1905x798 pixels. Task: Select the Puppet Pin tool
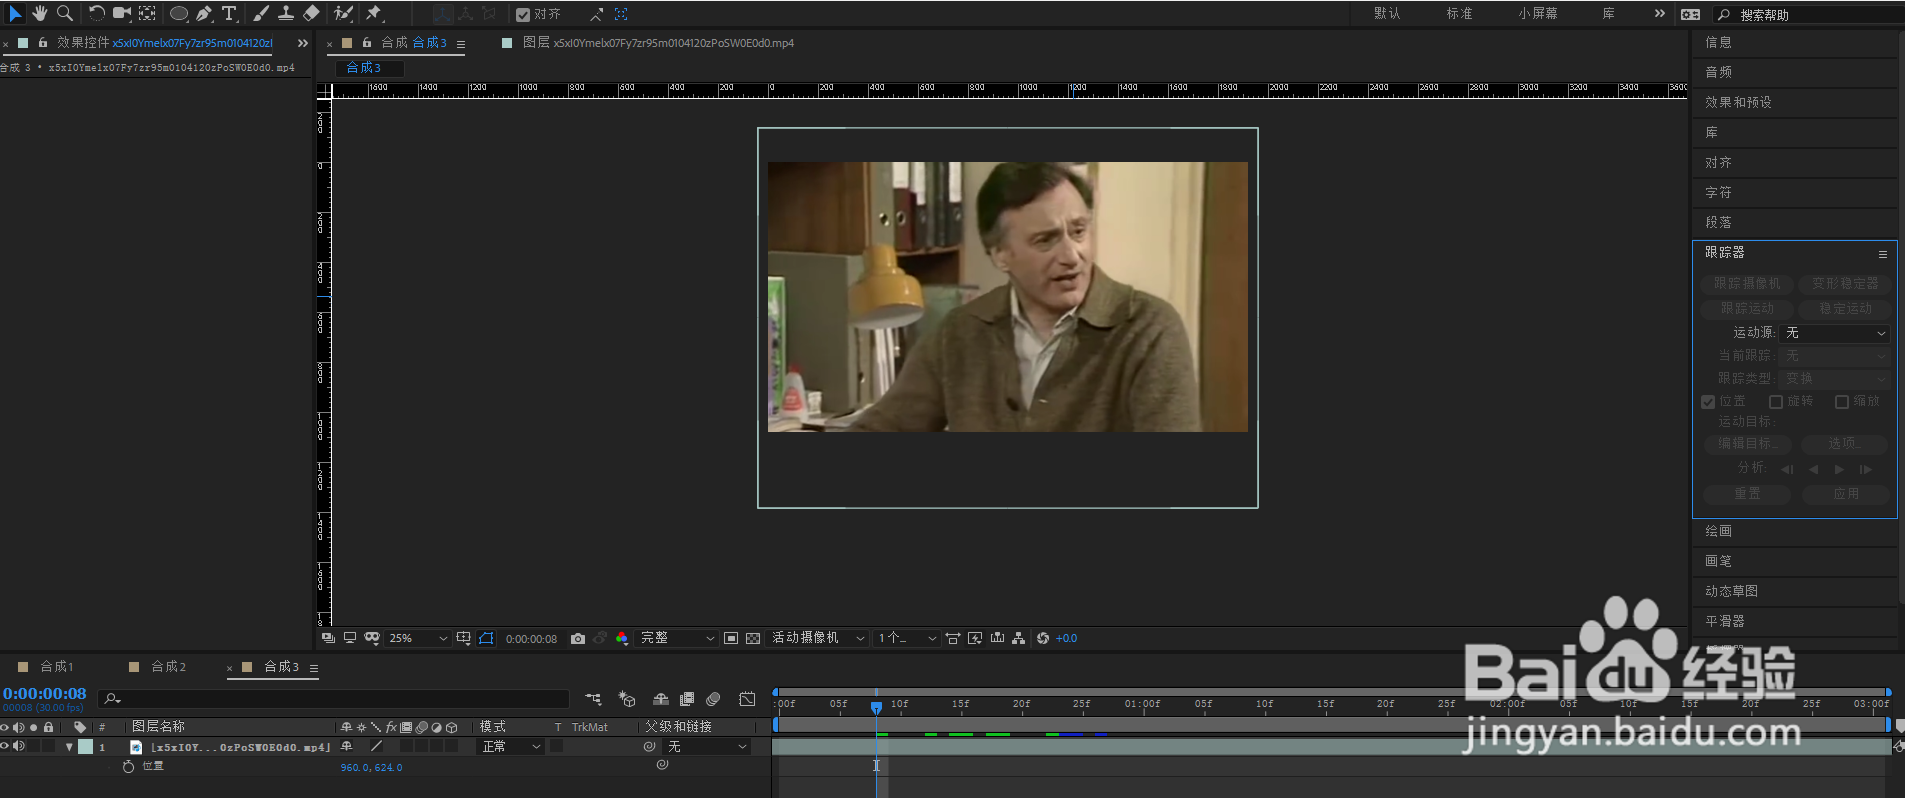pos(375,13)
